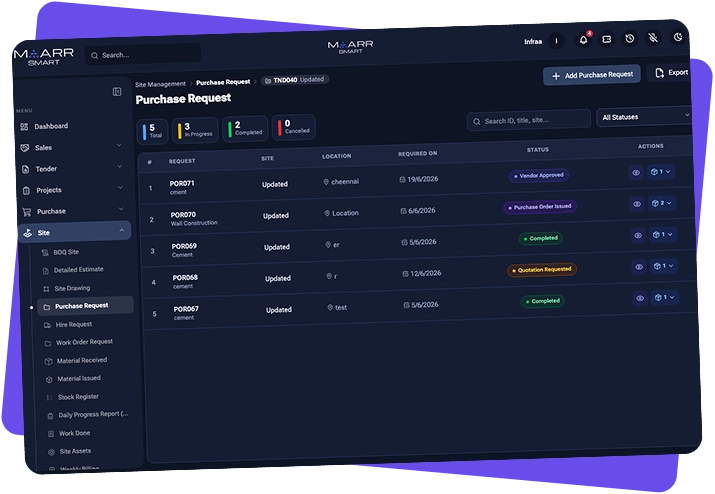Viewport: 715px width, 494px height.
Task: Filter by the green Completed counter
Action: click(245, 129)
